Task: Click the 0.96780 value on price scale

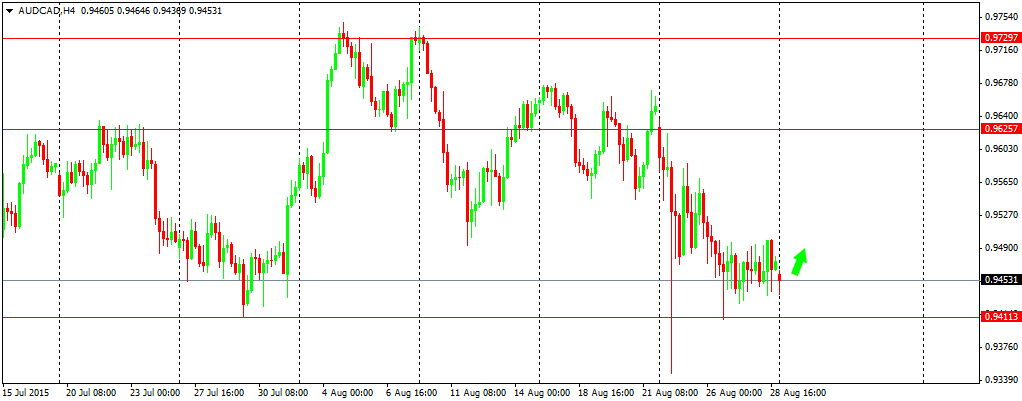Action: point(1000,83)
